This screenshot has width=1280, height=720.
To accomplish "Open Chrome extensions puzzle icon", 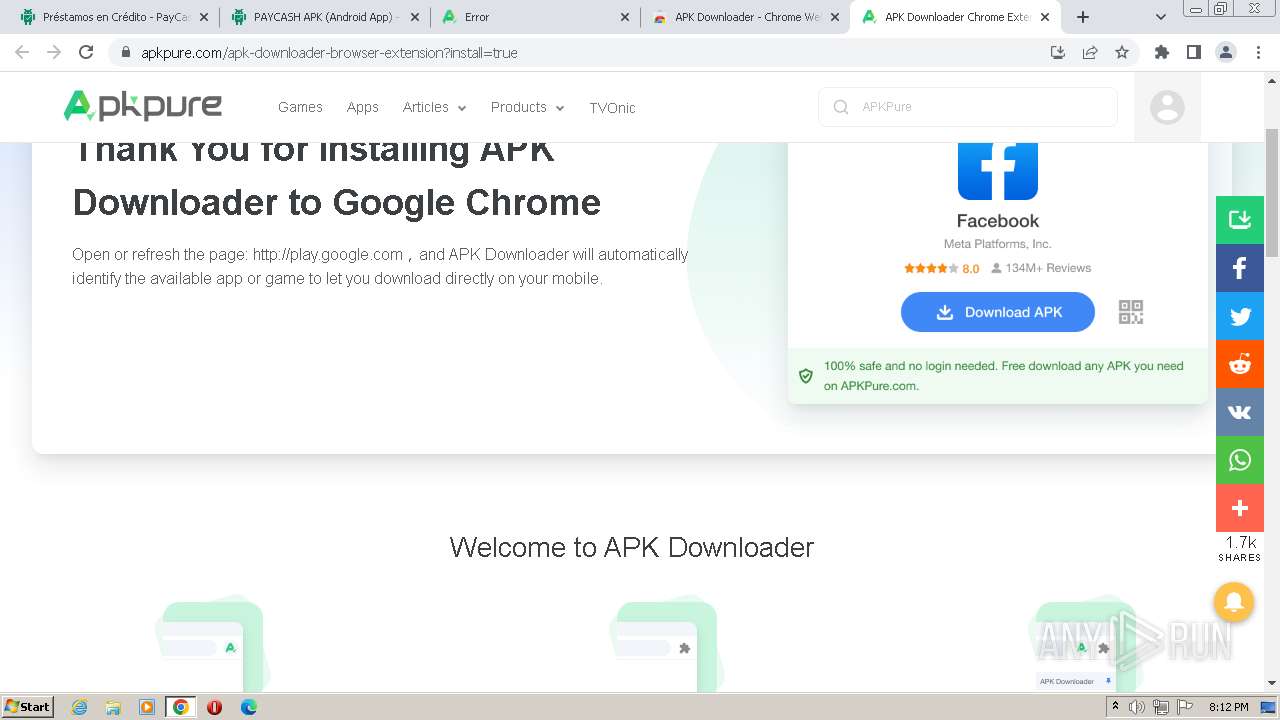I will (1162, 52).
